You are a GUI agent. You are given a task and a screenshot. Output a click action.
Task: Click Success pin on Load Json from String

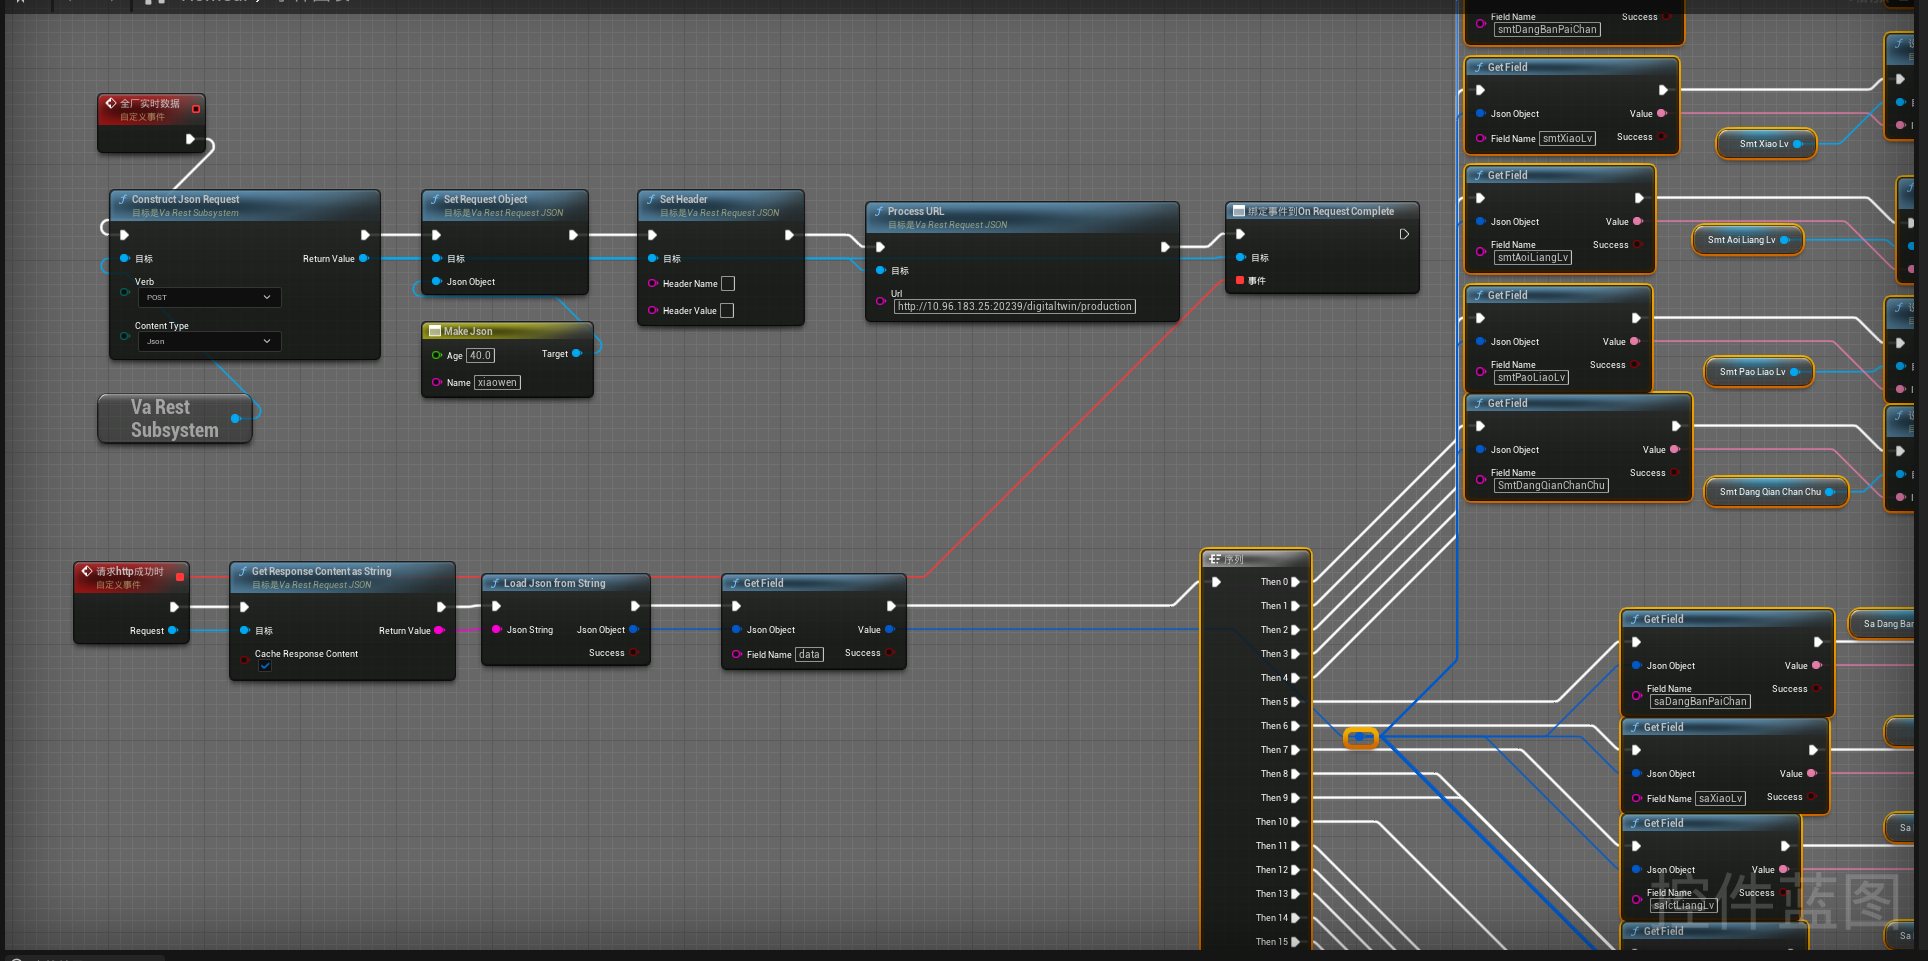(x=634, y=653)
